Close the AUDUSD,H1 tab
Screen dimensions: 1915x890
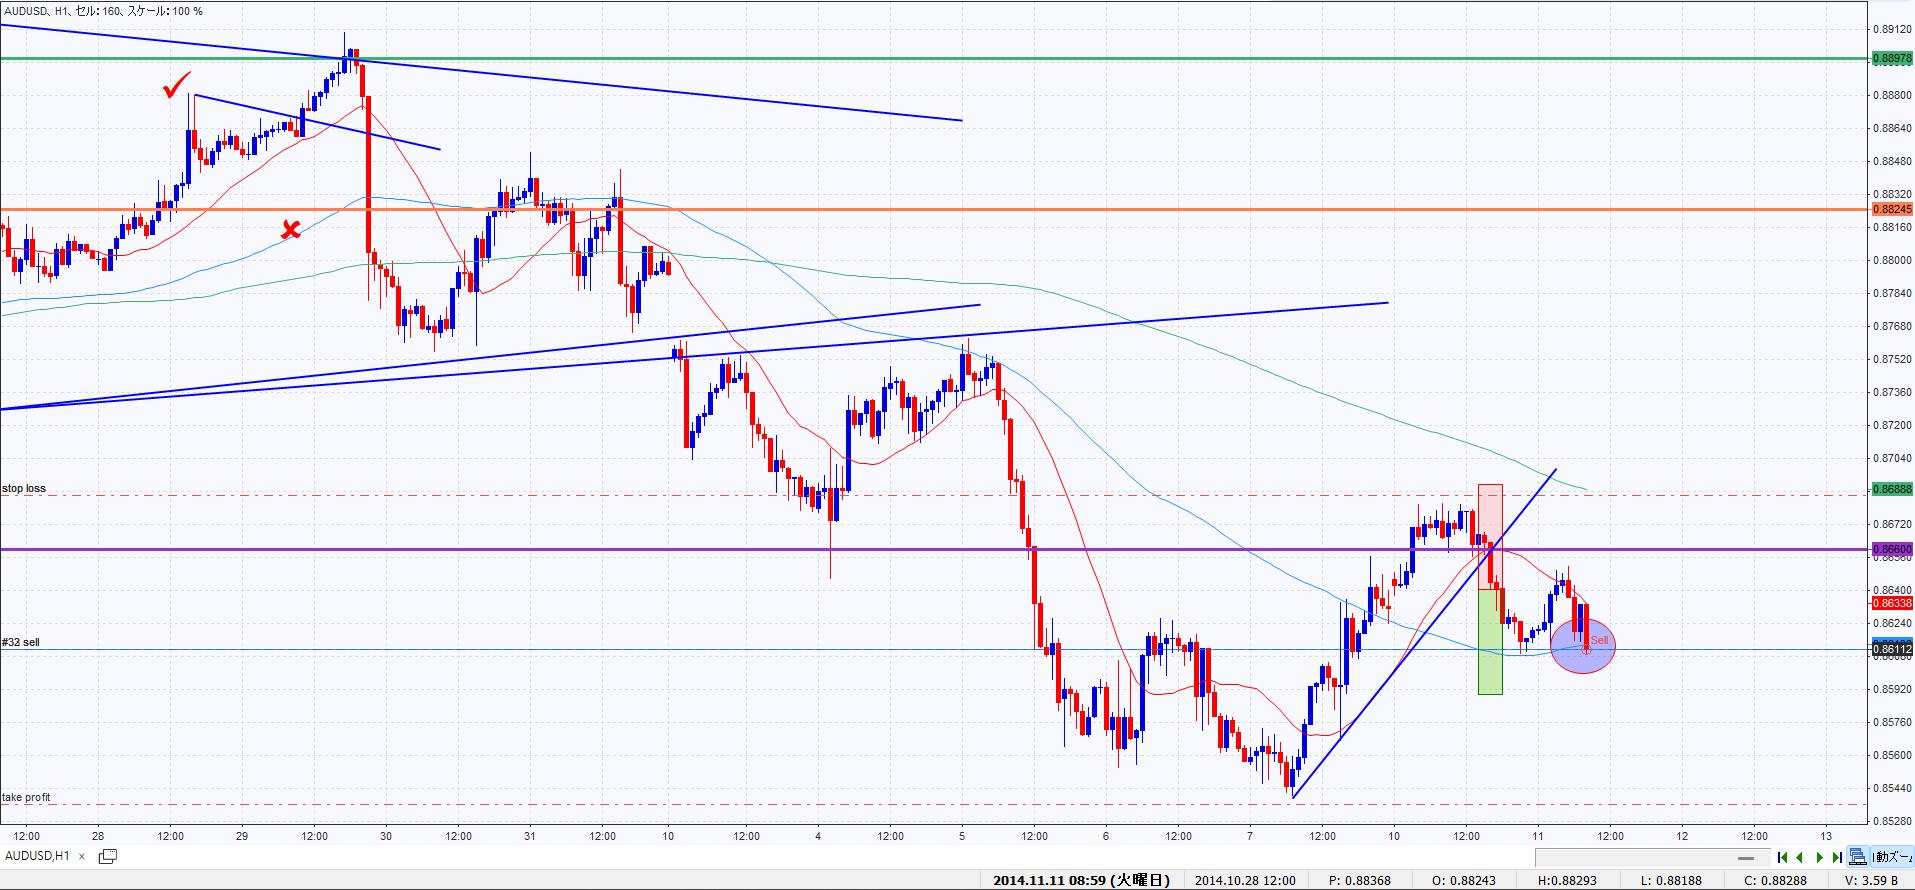[83, 856]
